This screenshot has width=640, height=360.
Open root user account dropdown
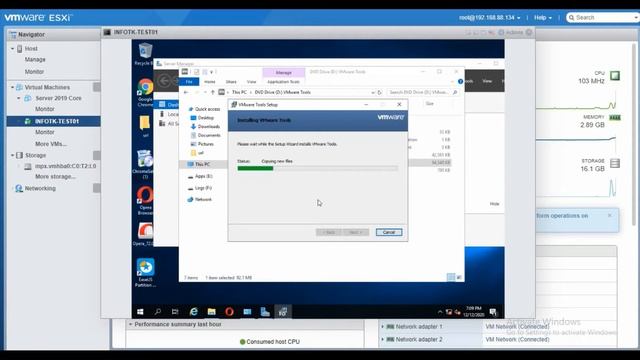(x=489, y=18)
